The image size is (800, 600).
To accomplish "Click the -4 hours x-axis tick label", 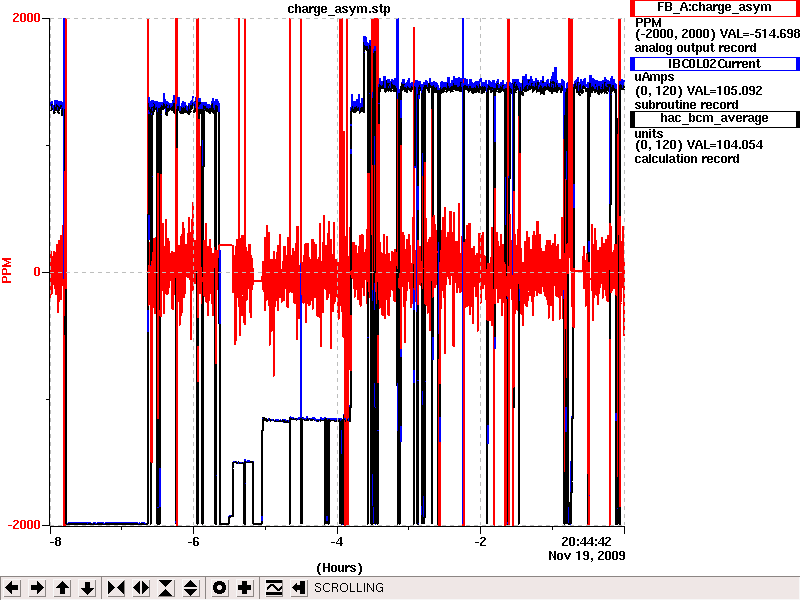I will pos(337,541).
